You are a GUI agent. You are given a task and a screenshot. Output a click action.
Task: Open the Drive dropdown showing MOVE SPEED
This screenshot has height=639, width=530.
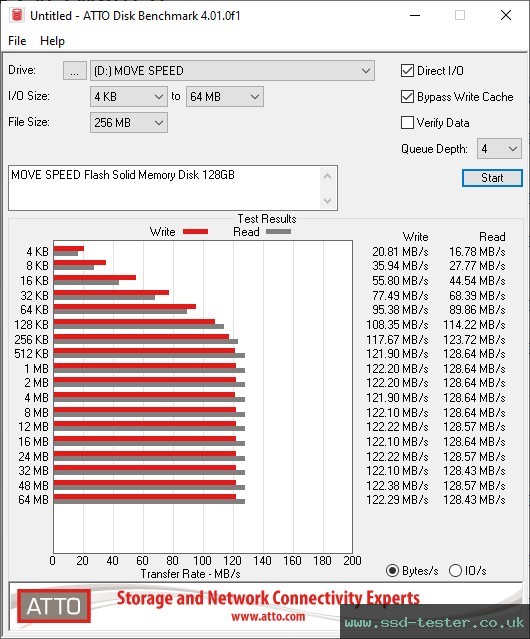point(232,71)
